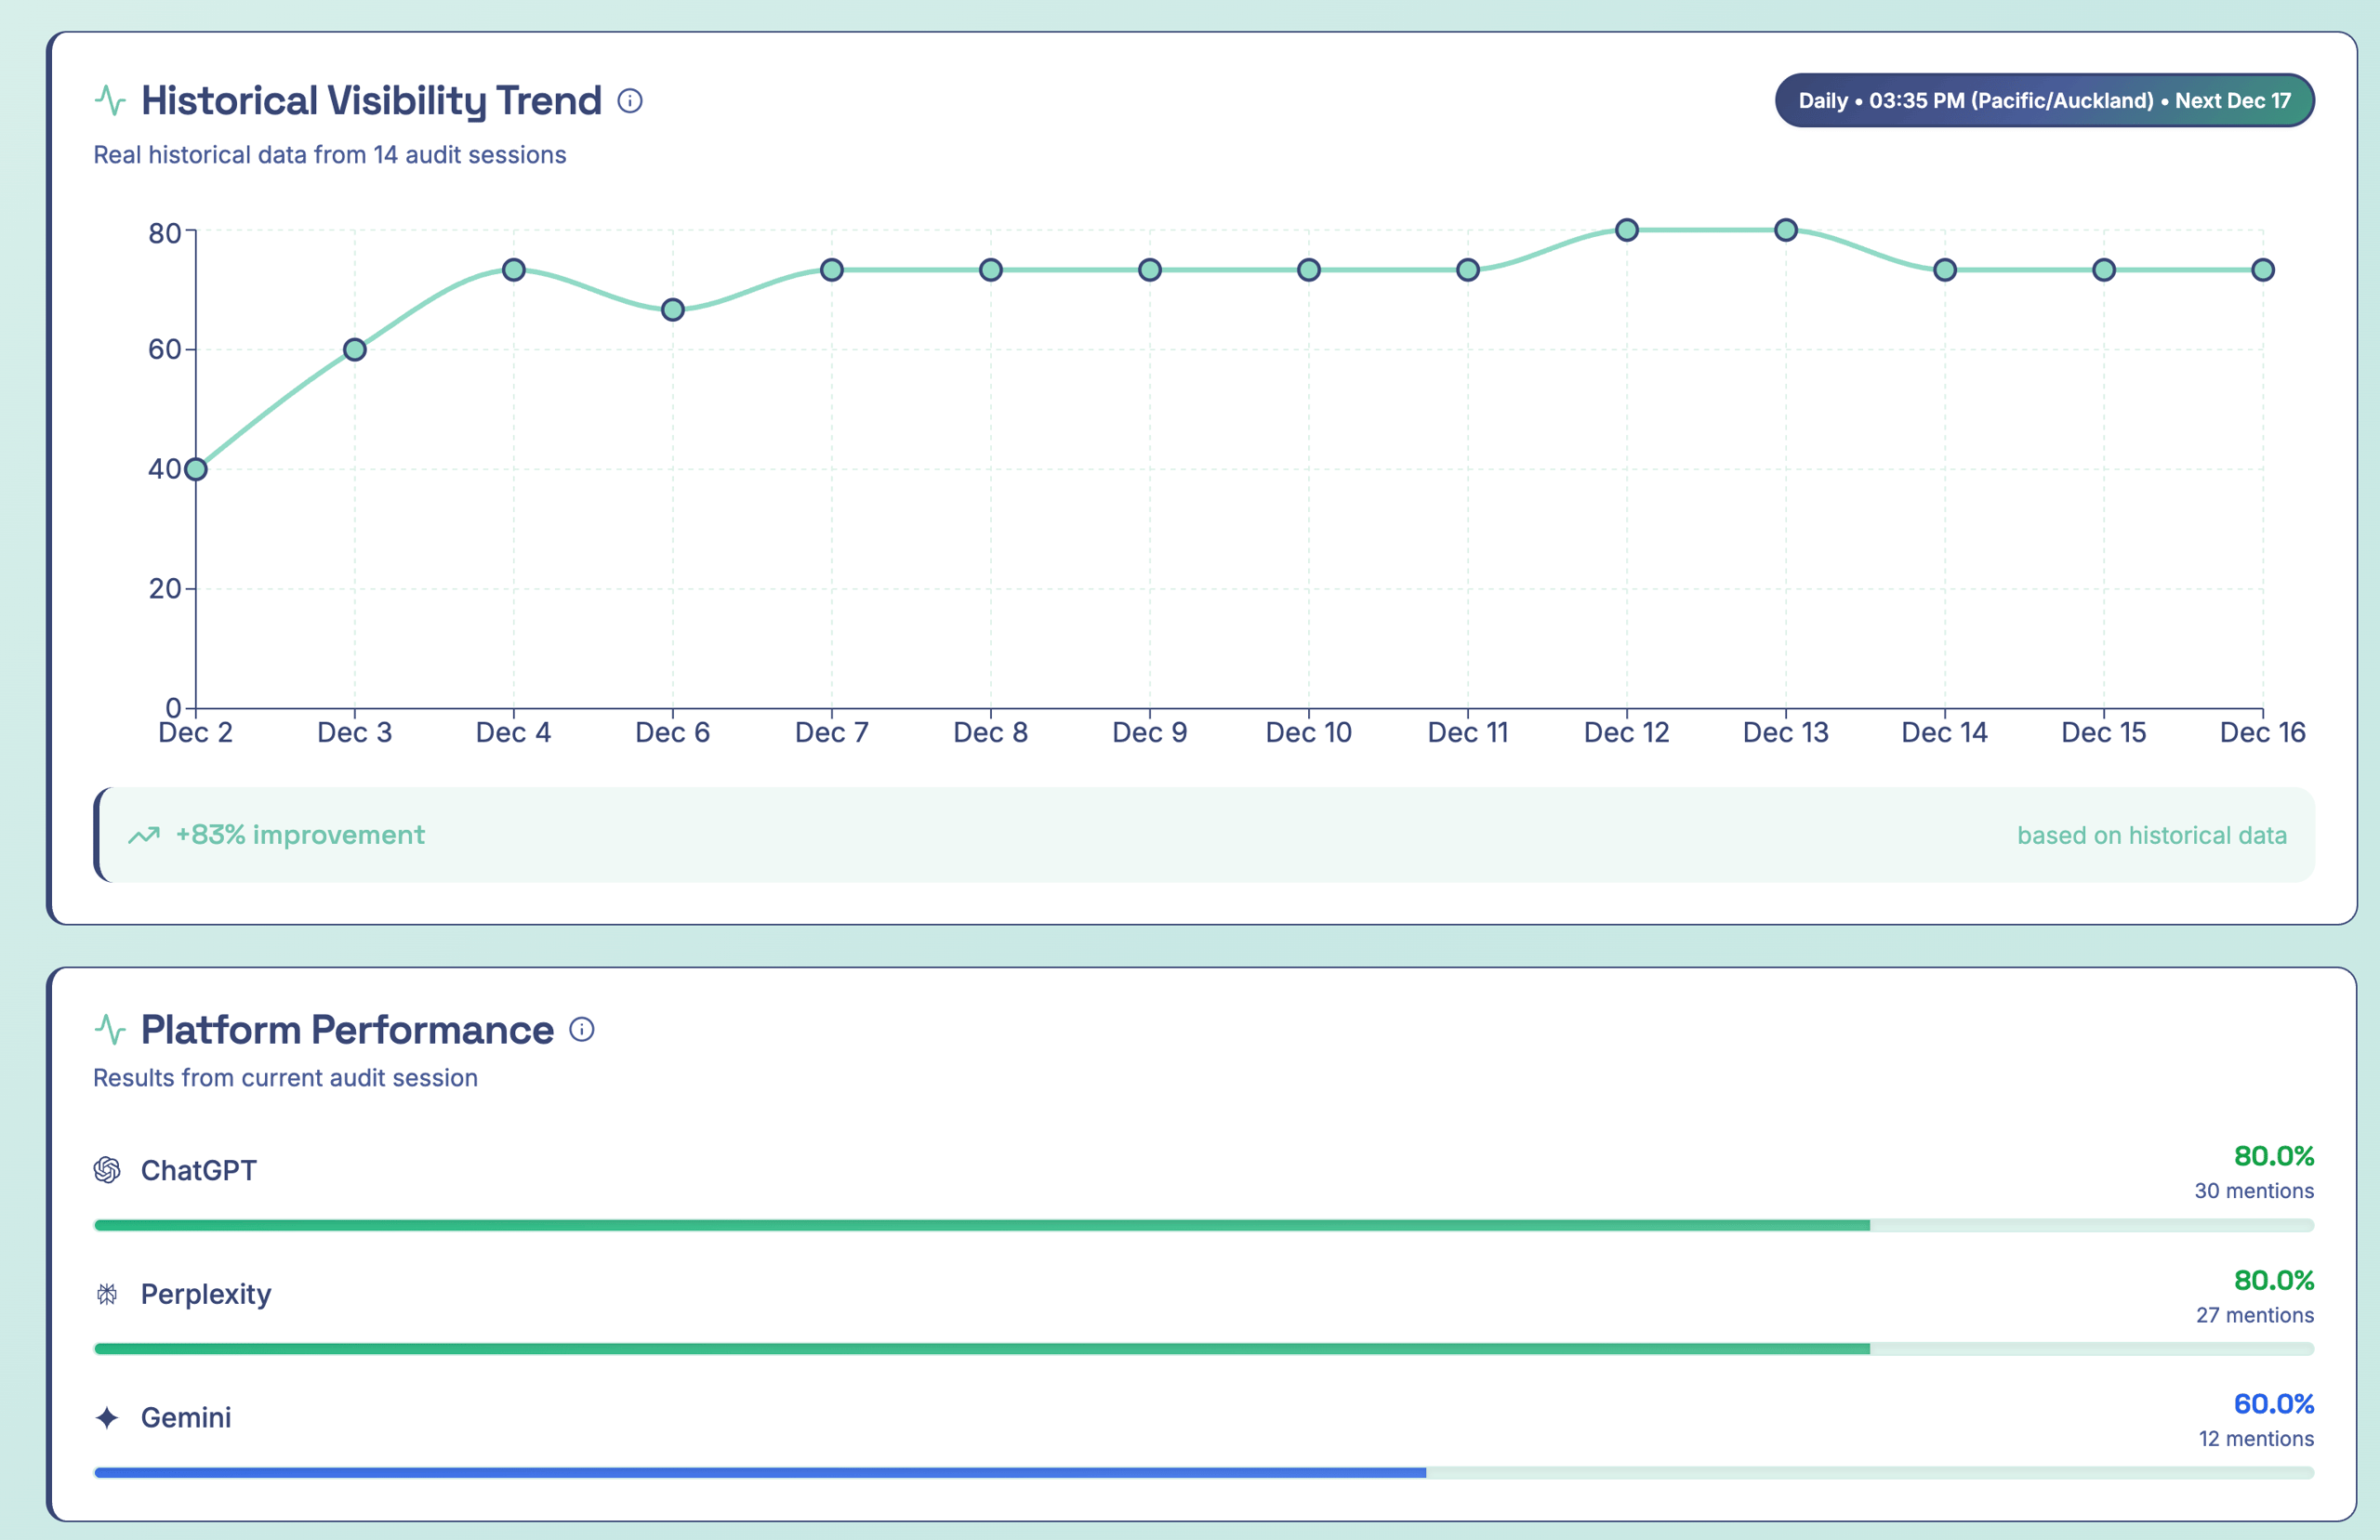Click the Gemini sparkle icon
The width and height of the screenshot is (2380, 1540).
coord(107,1418)
